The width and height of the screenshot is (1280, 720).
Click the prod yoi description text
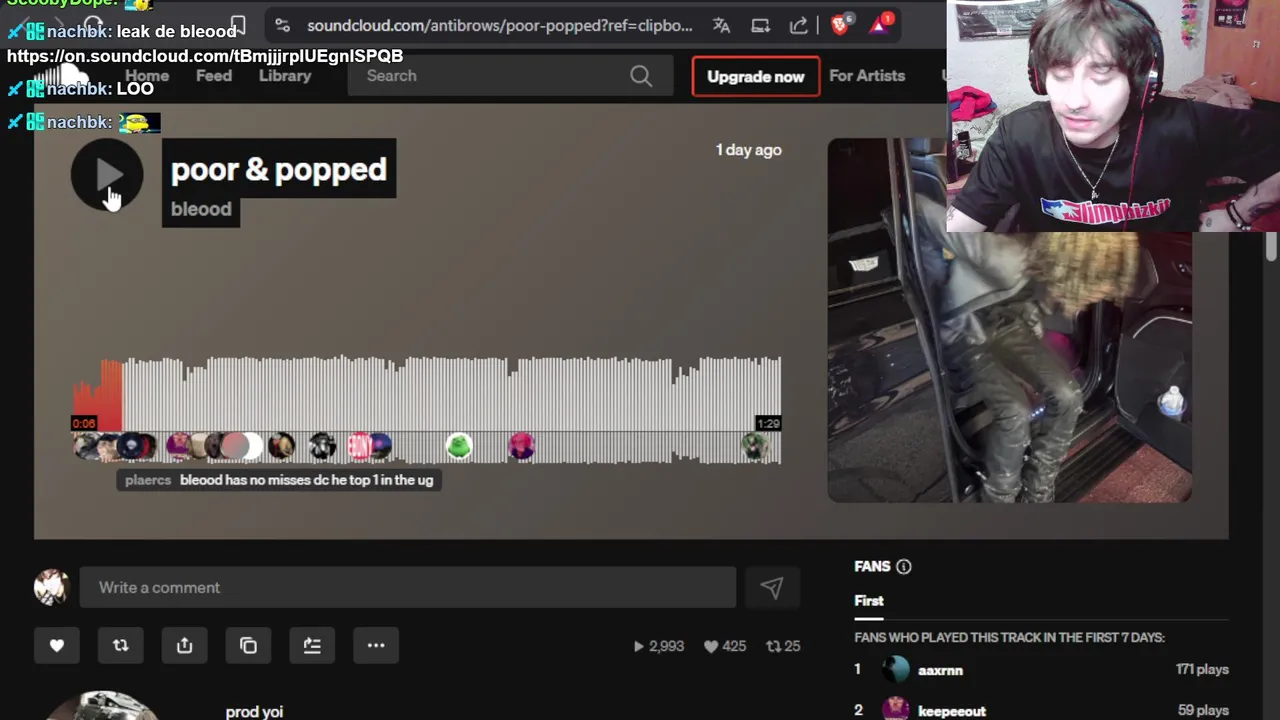254,712
